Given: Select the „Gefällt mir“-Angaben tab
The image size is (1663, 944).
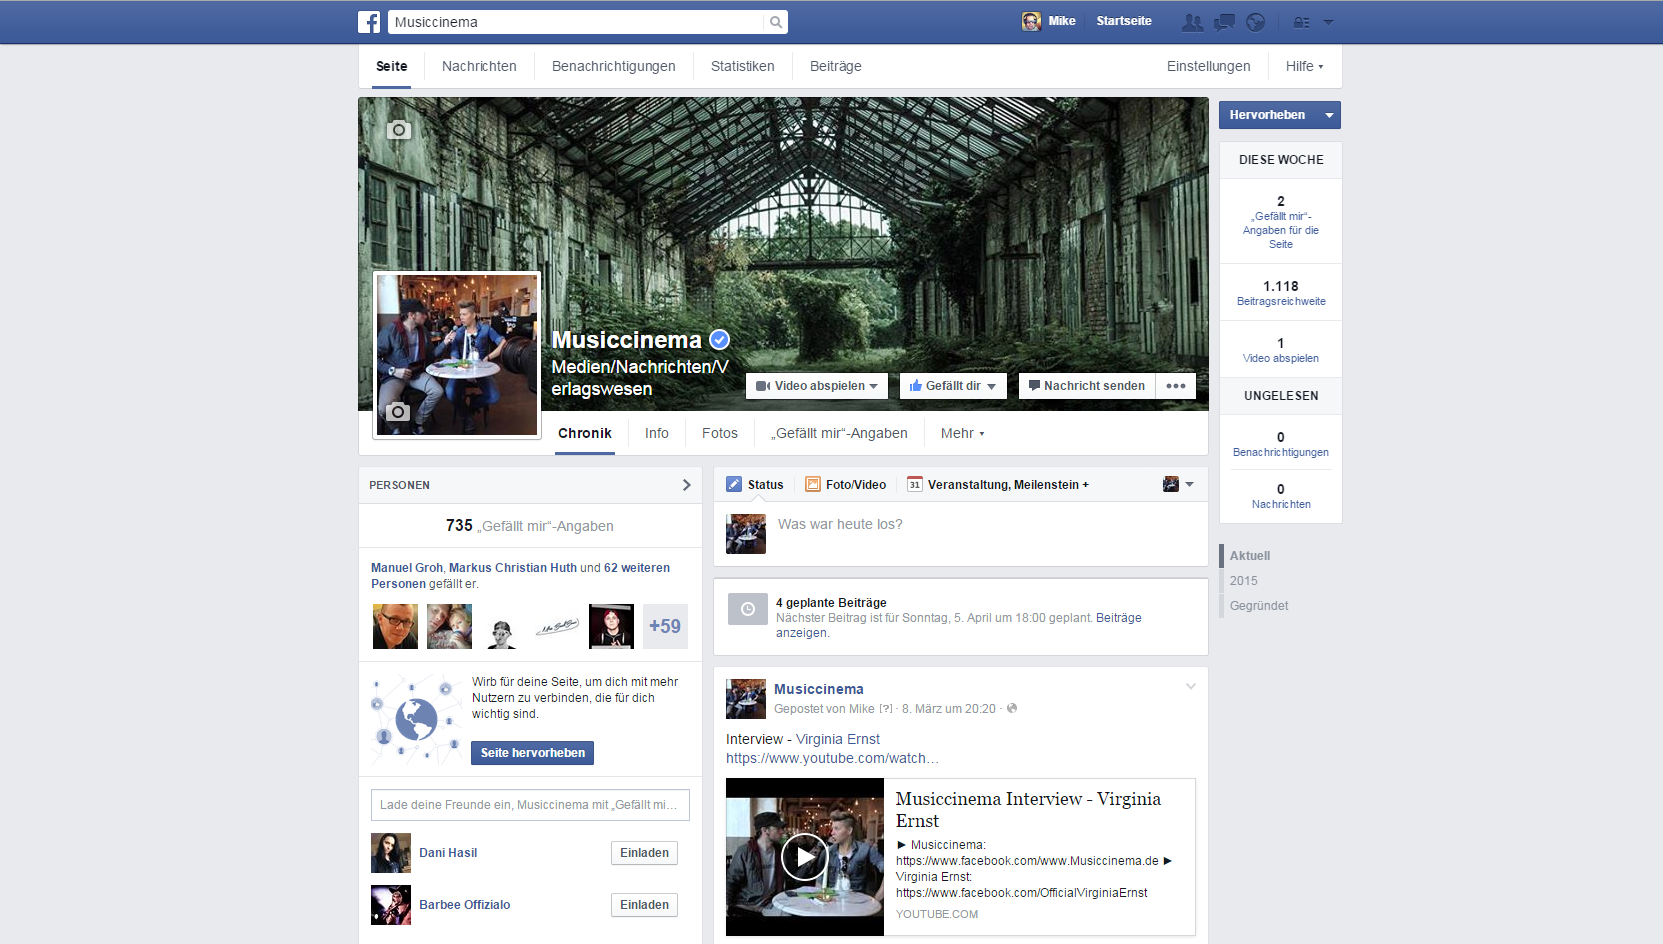Looking at the screenshot, I should tap(839, 433).
